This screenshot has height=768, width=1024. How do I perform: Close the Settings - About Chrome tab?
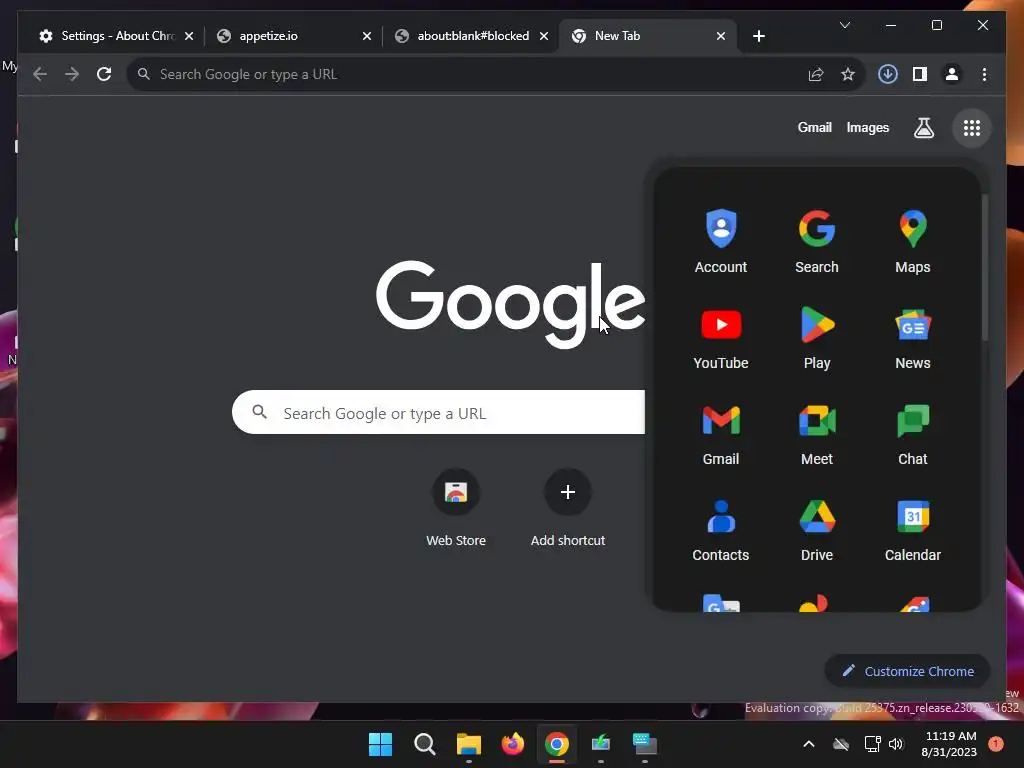189,36
